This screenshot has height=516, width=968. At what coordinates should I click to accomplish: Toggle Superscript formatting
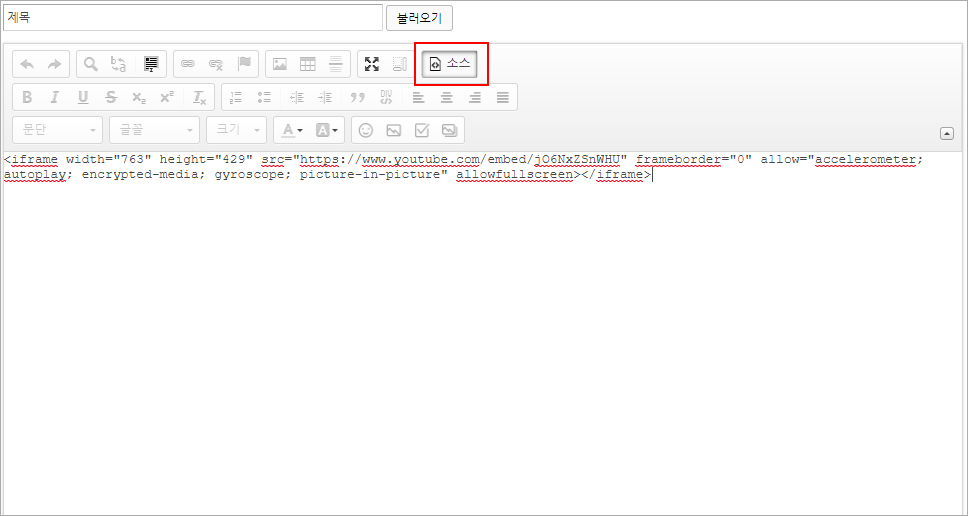tap(167, 97)
